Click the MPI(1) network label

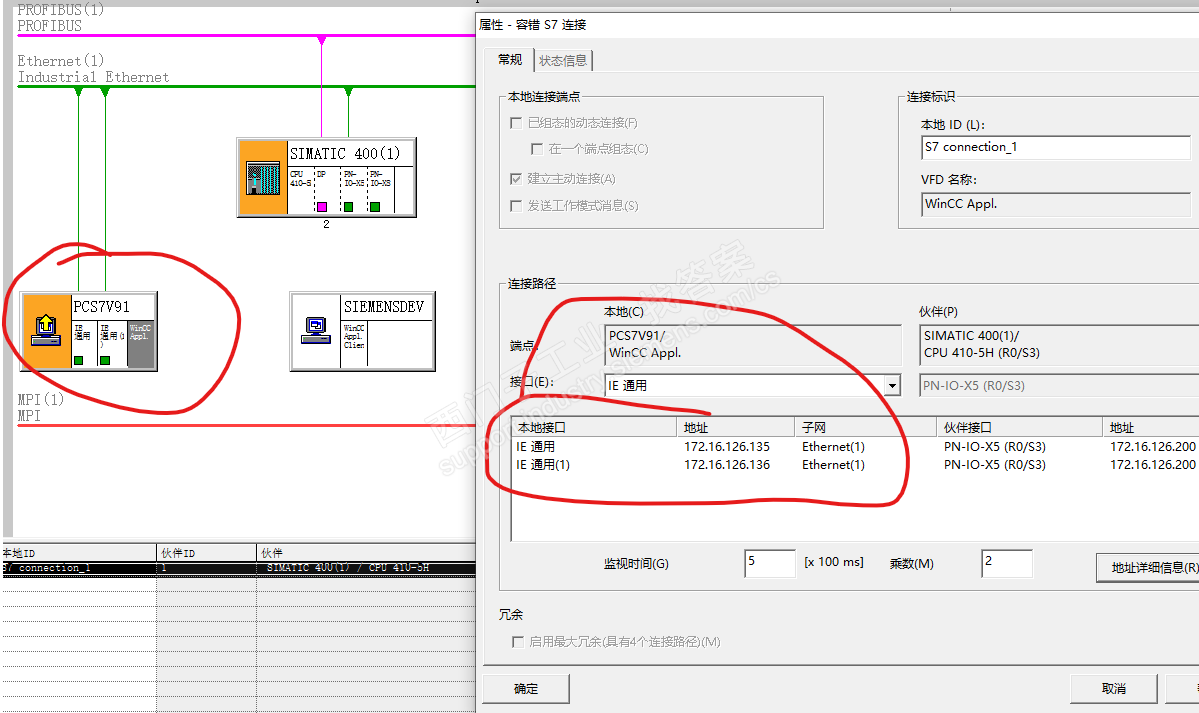41,399
